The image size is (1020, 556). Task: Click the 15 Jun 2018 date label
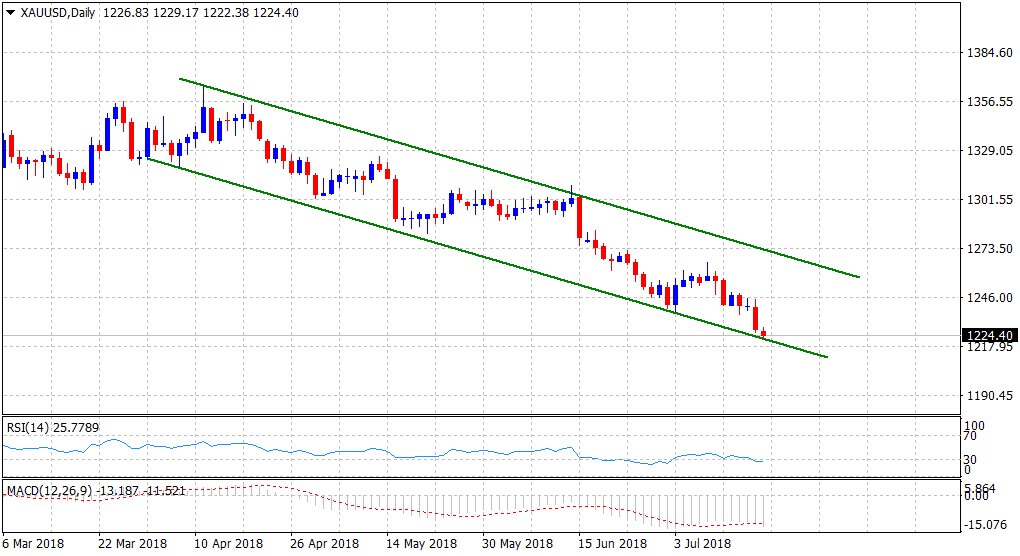point(613,543)
